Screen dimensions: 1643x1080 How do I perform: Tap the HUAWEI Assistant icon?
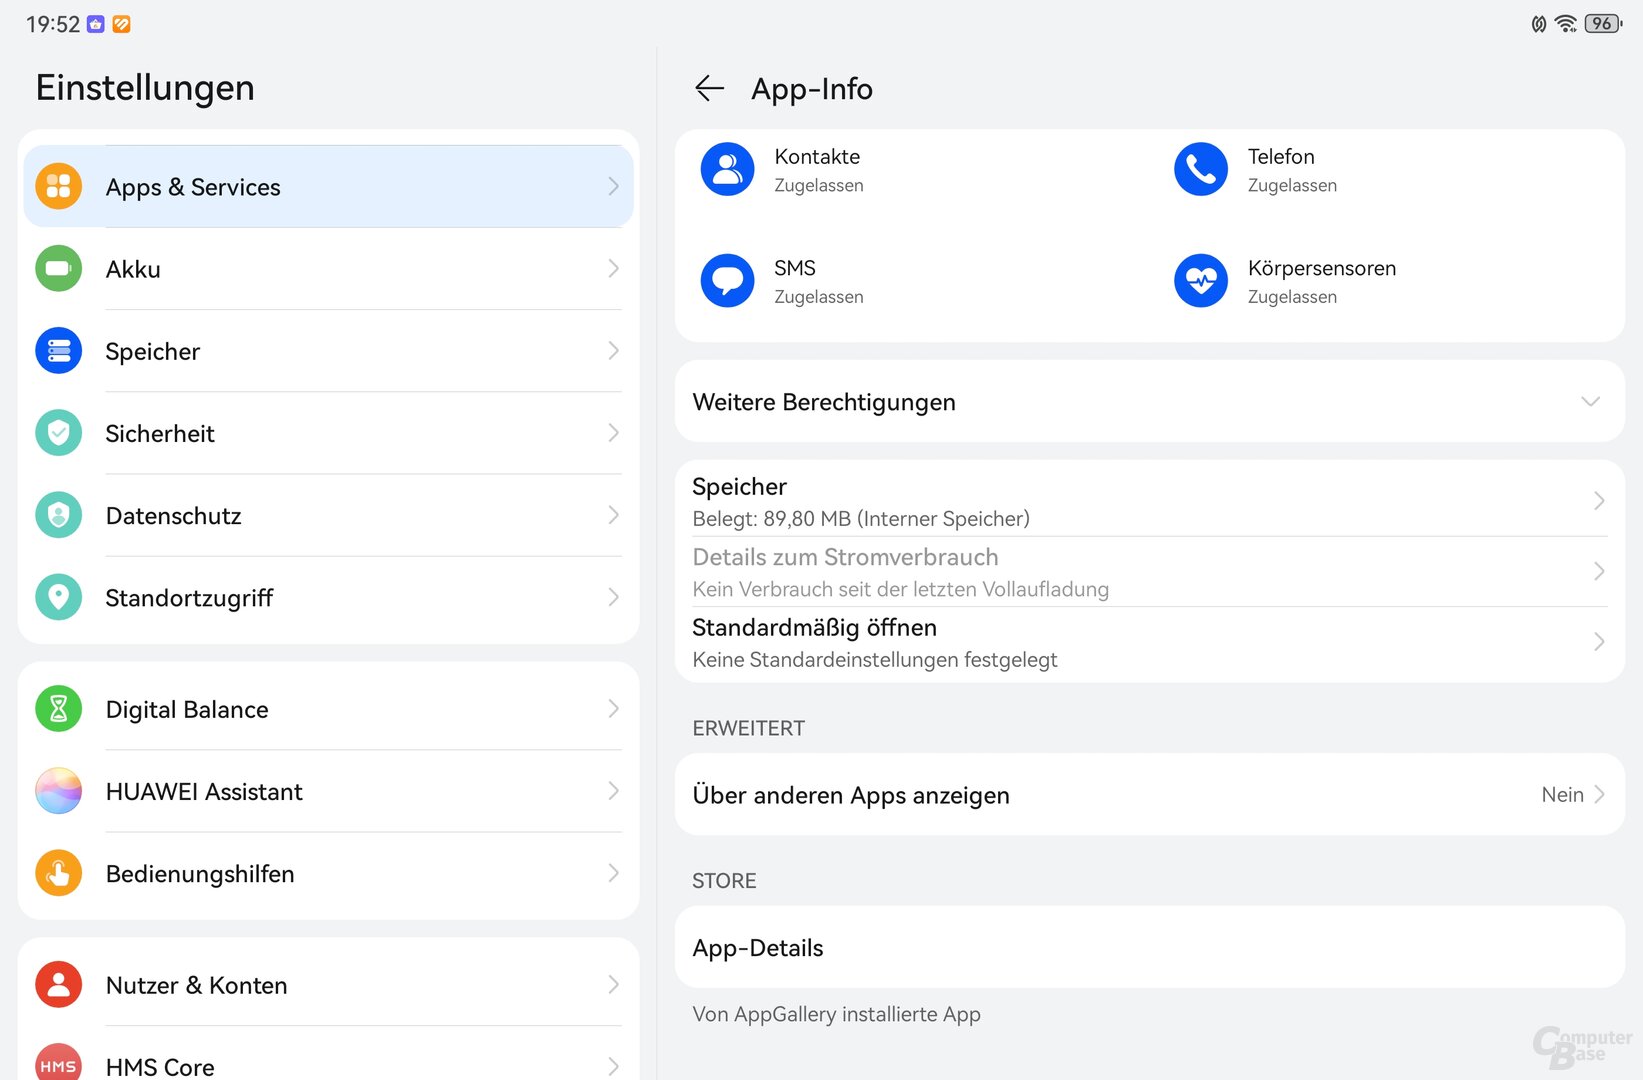tap(59, 791)
